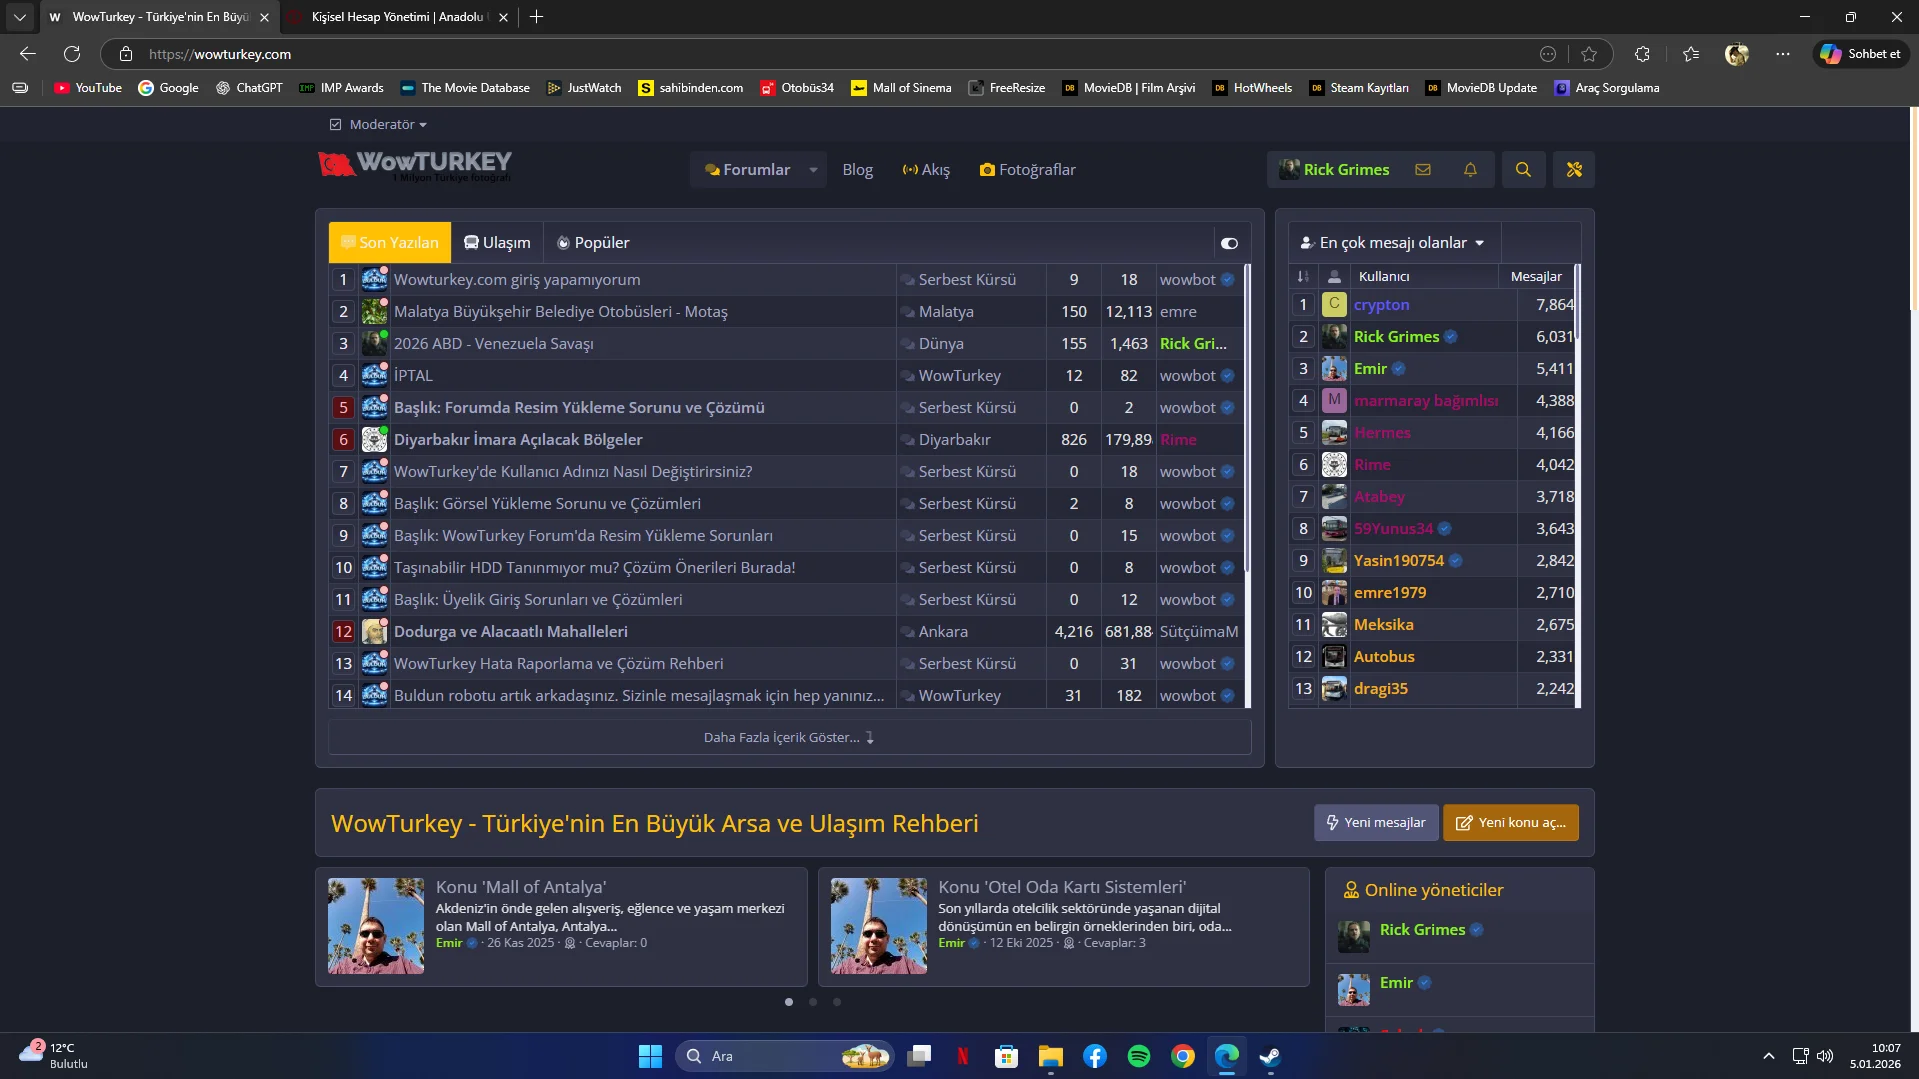Open the notifications bell icon
Viewport: 1919px width, 1079px height.
tap(1469, 170)
